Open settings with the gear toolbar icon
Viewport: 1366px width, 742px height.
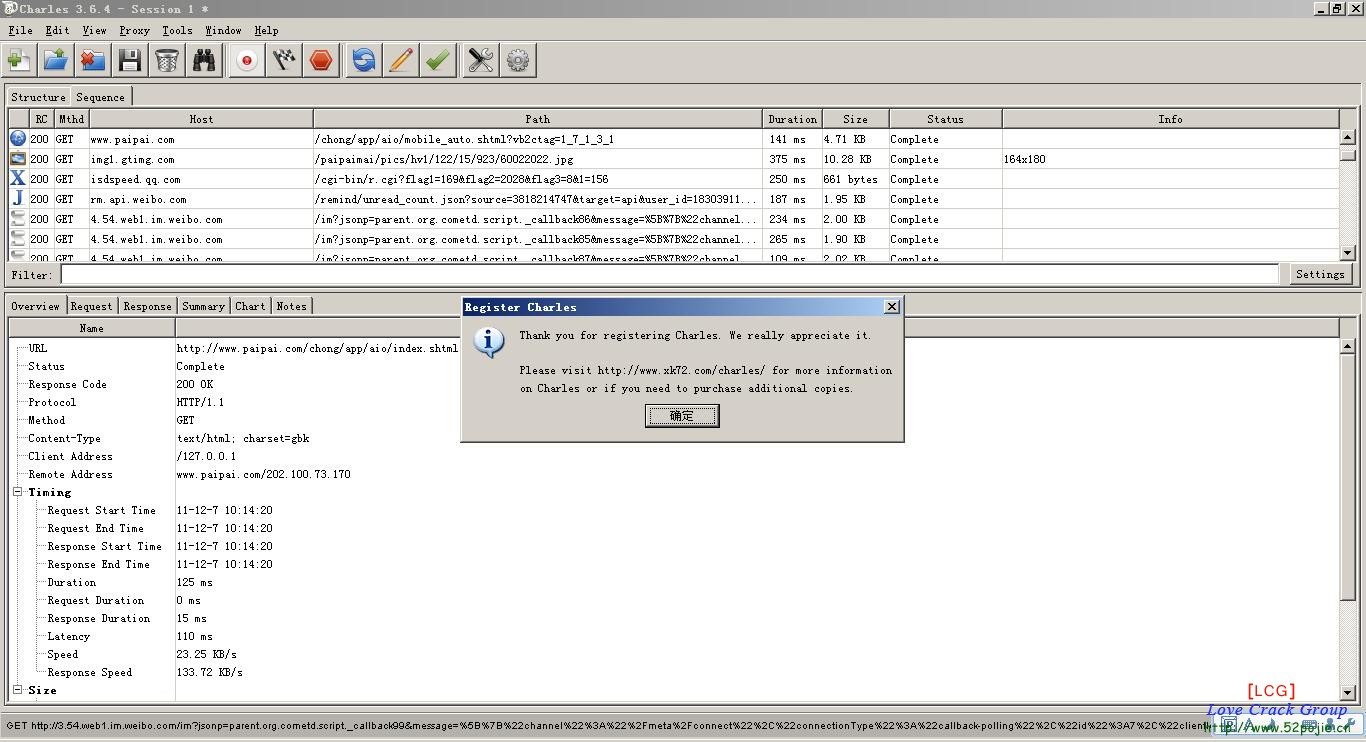coord(518,61)
